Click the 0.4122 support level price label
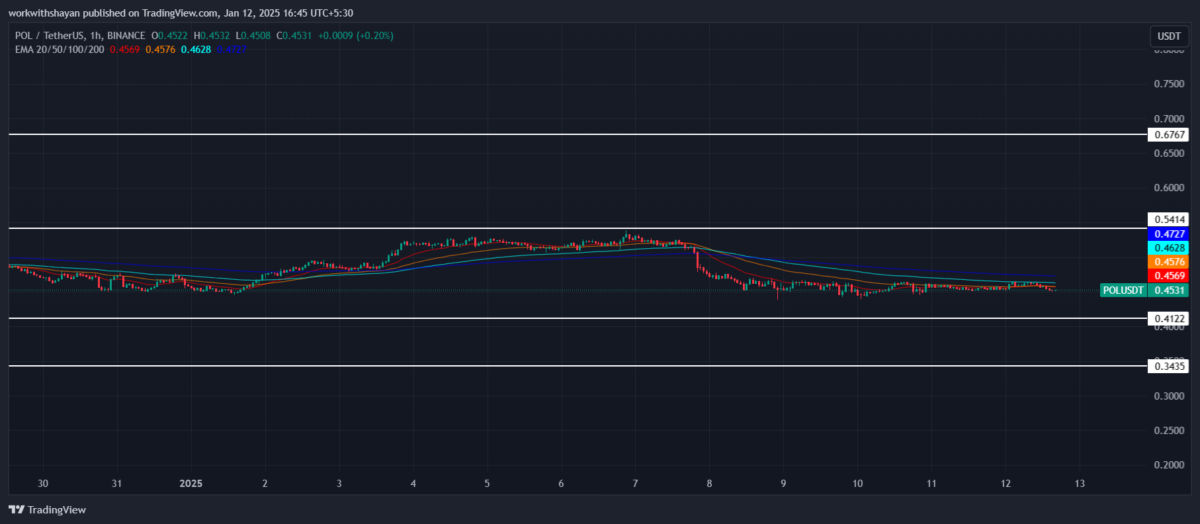Viewport: 1200px width, 524px height. click(1170, 319)
